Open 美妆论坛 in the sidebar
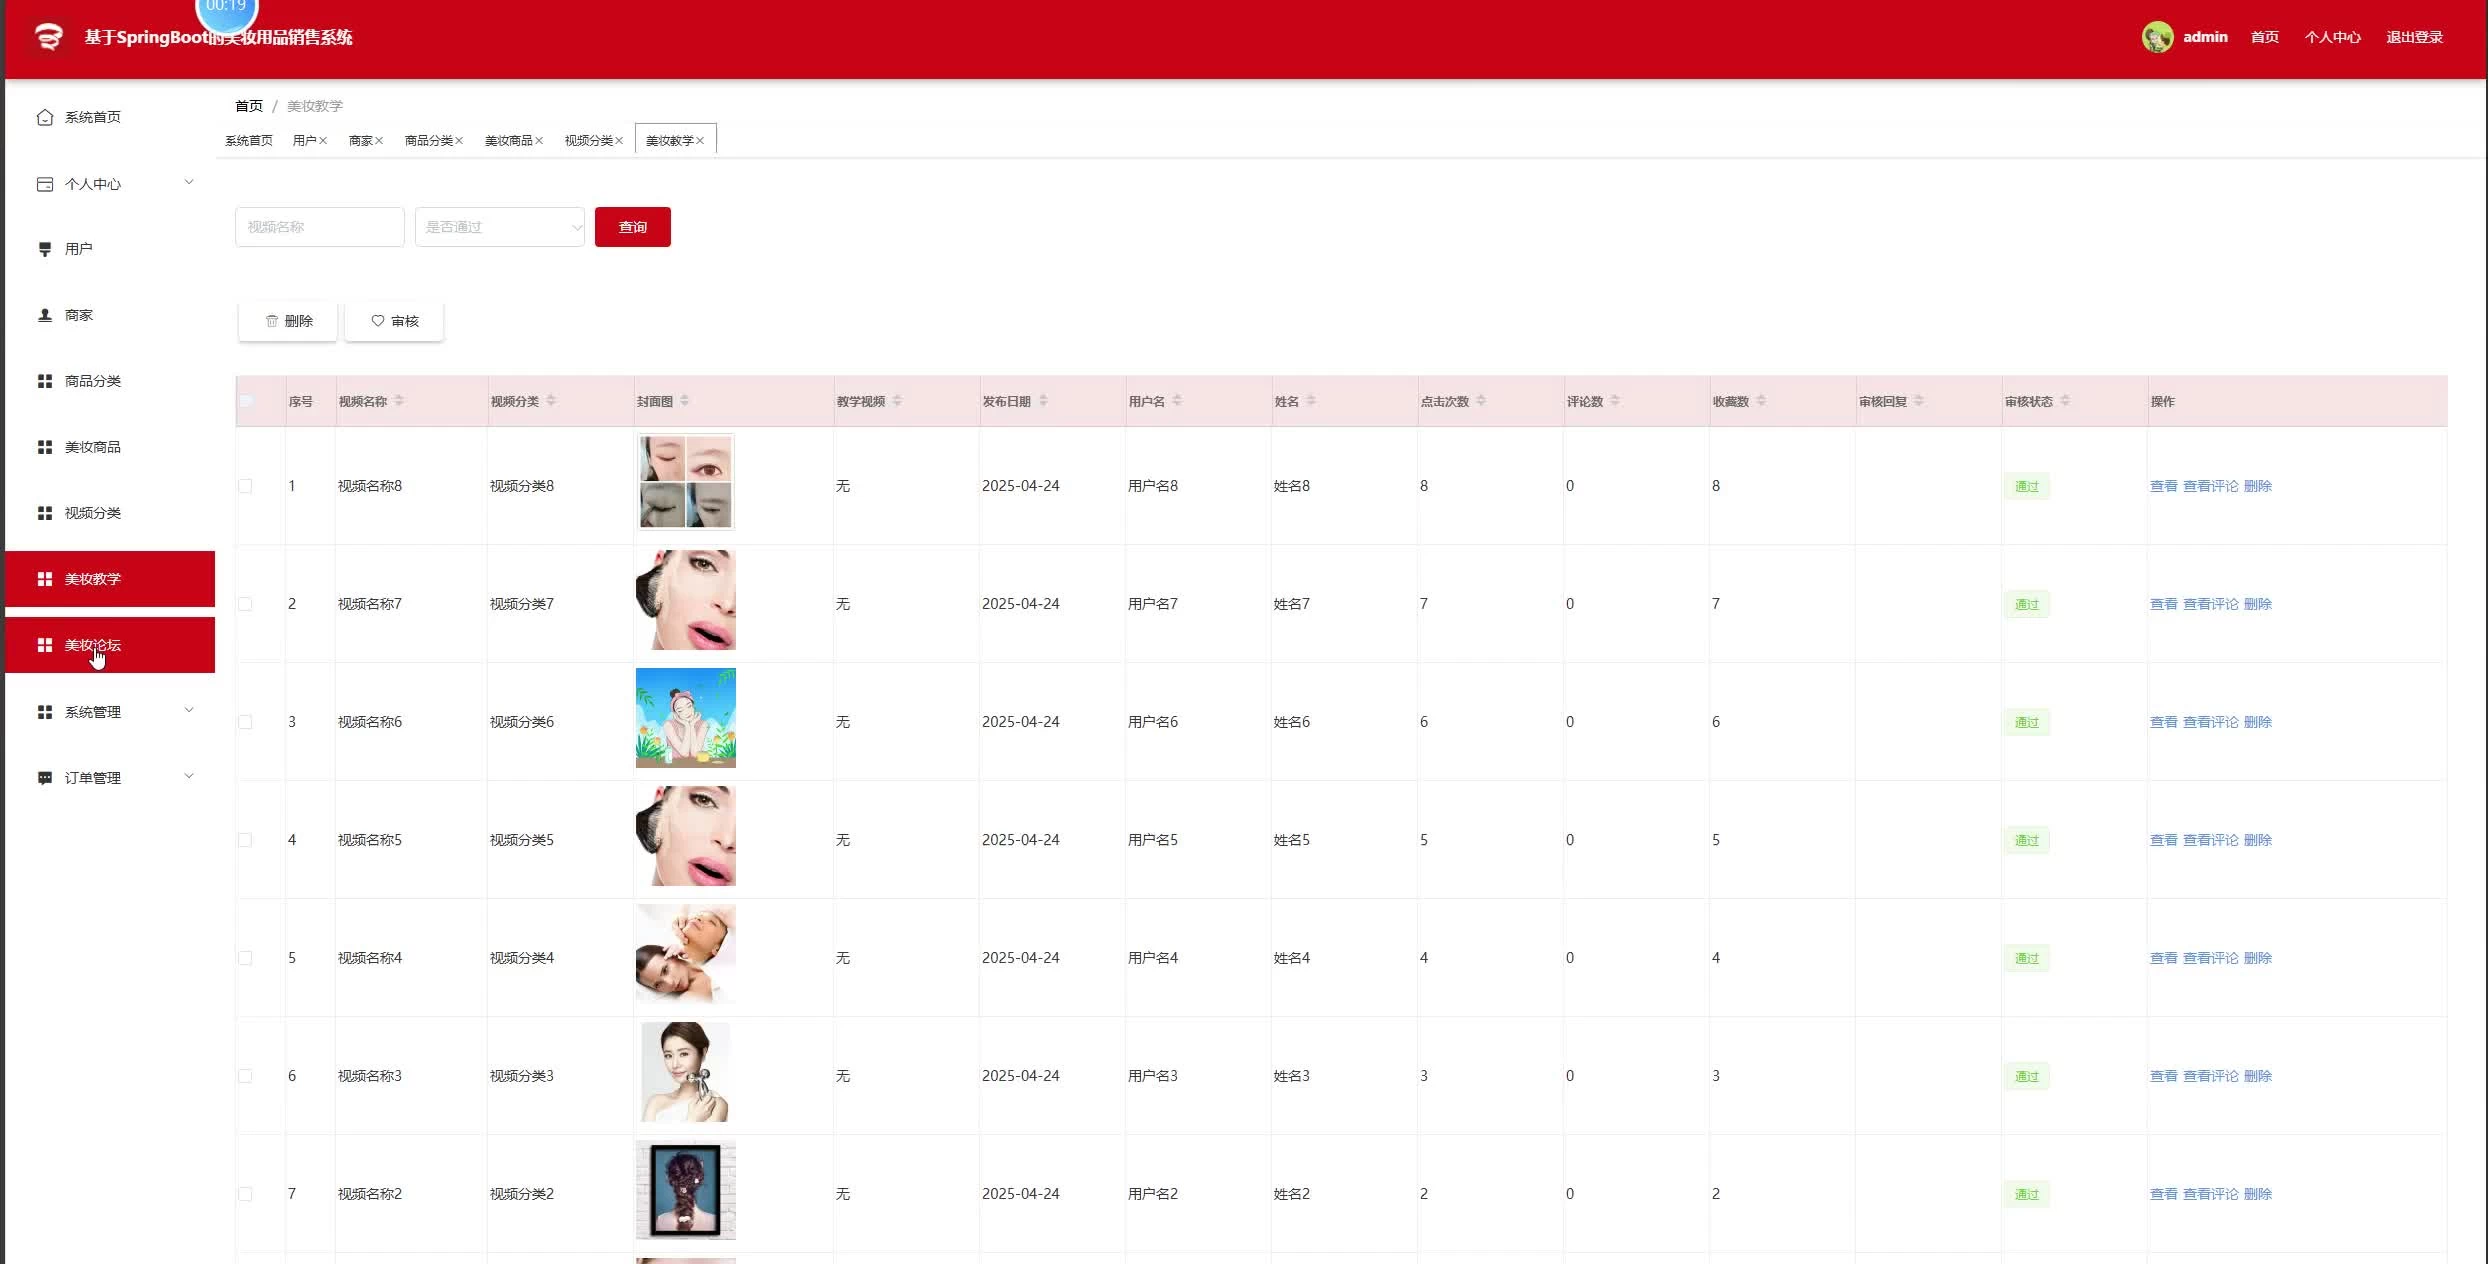2488x1264 pixels. [93, 645]
